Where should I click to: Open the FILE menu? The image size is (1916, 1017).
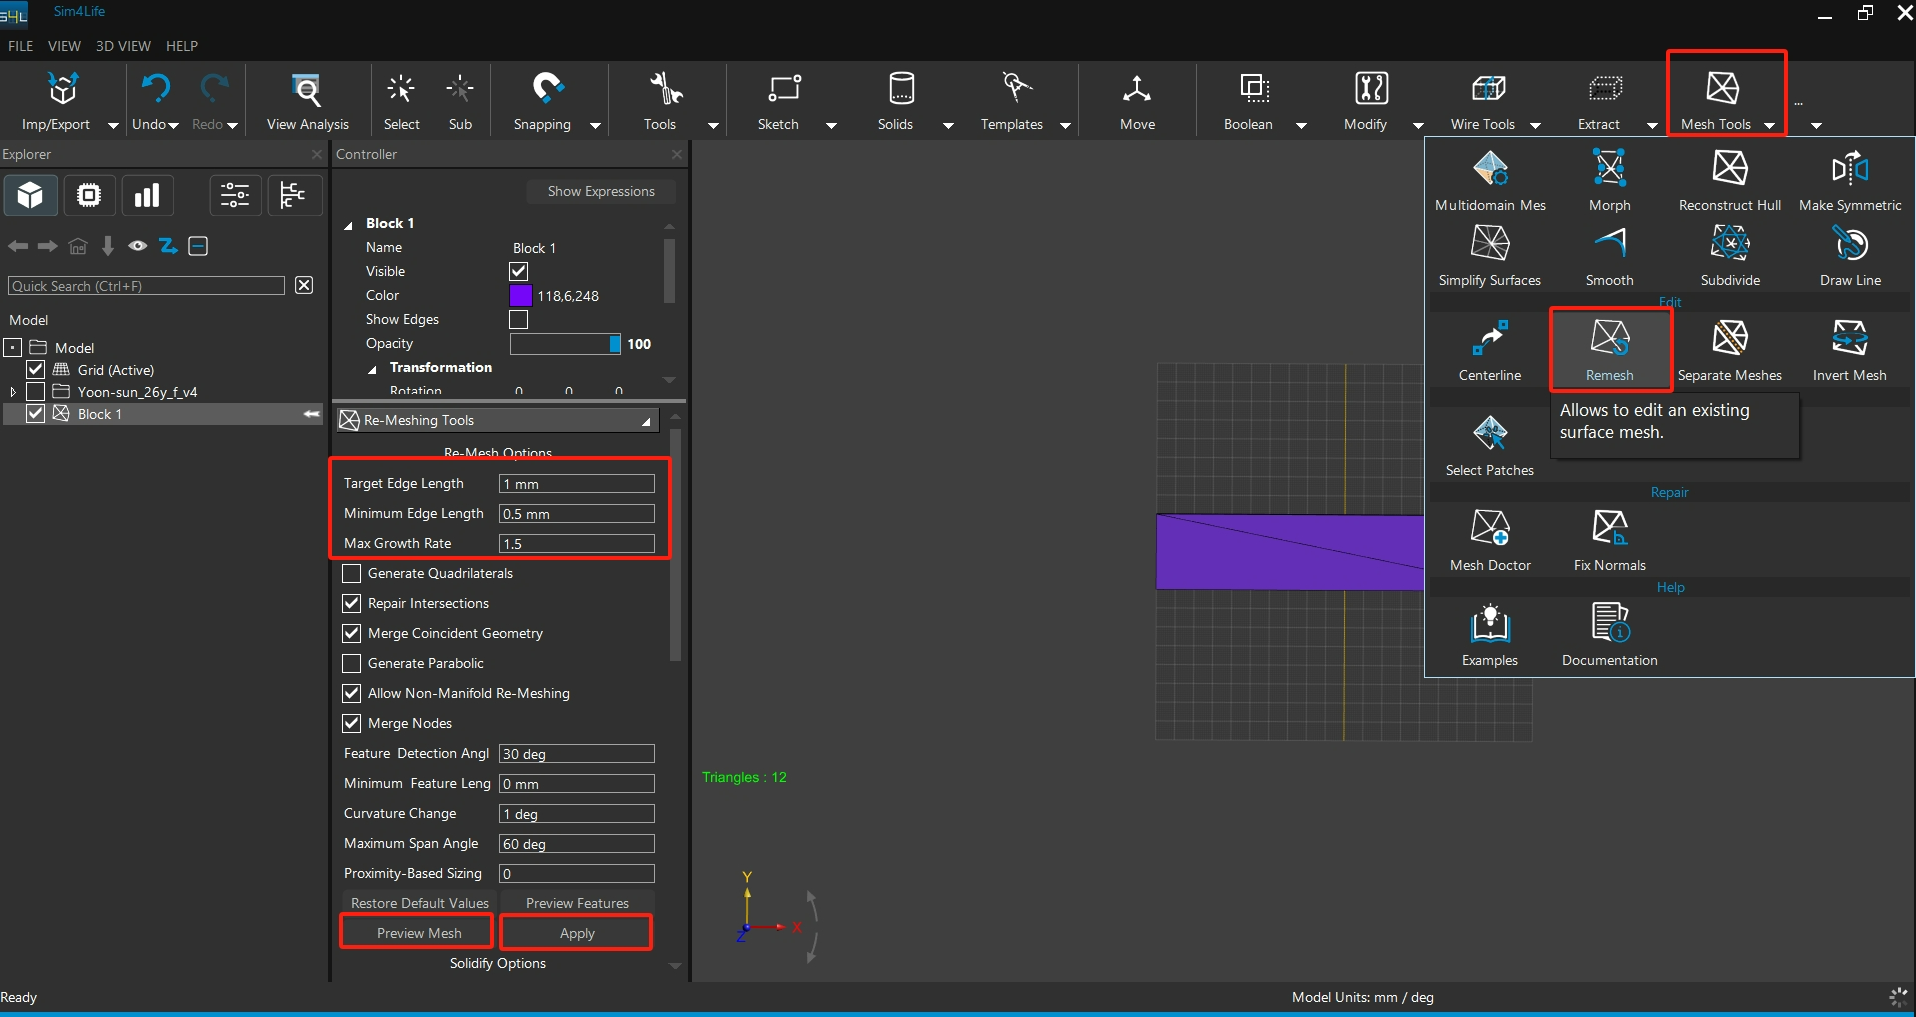click(x=20, y=46)
